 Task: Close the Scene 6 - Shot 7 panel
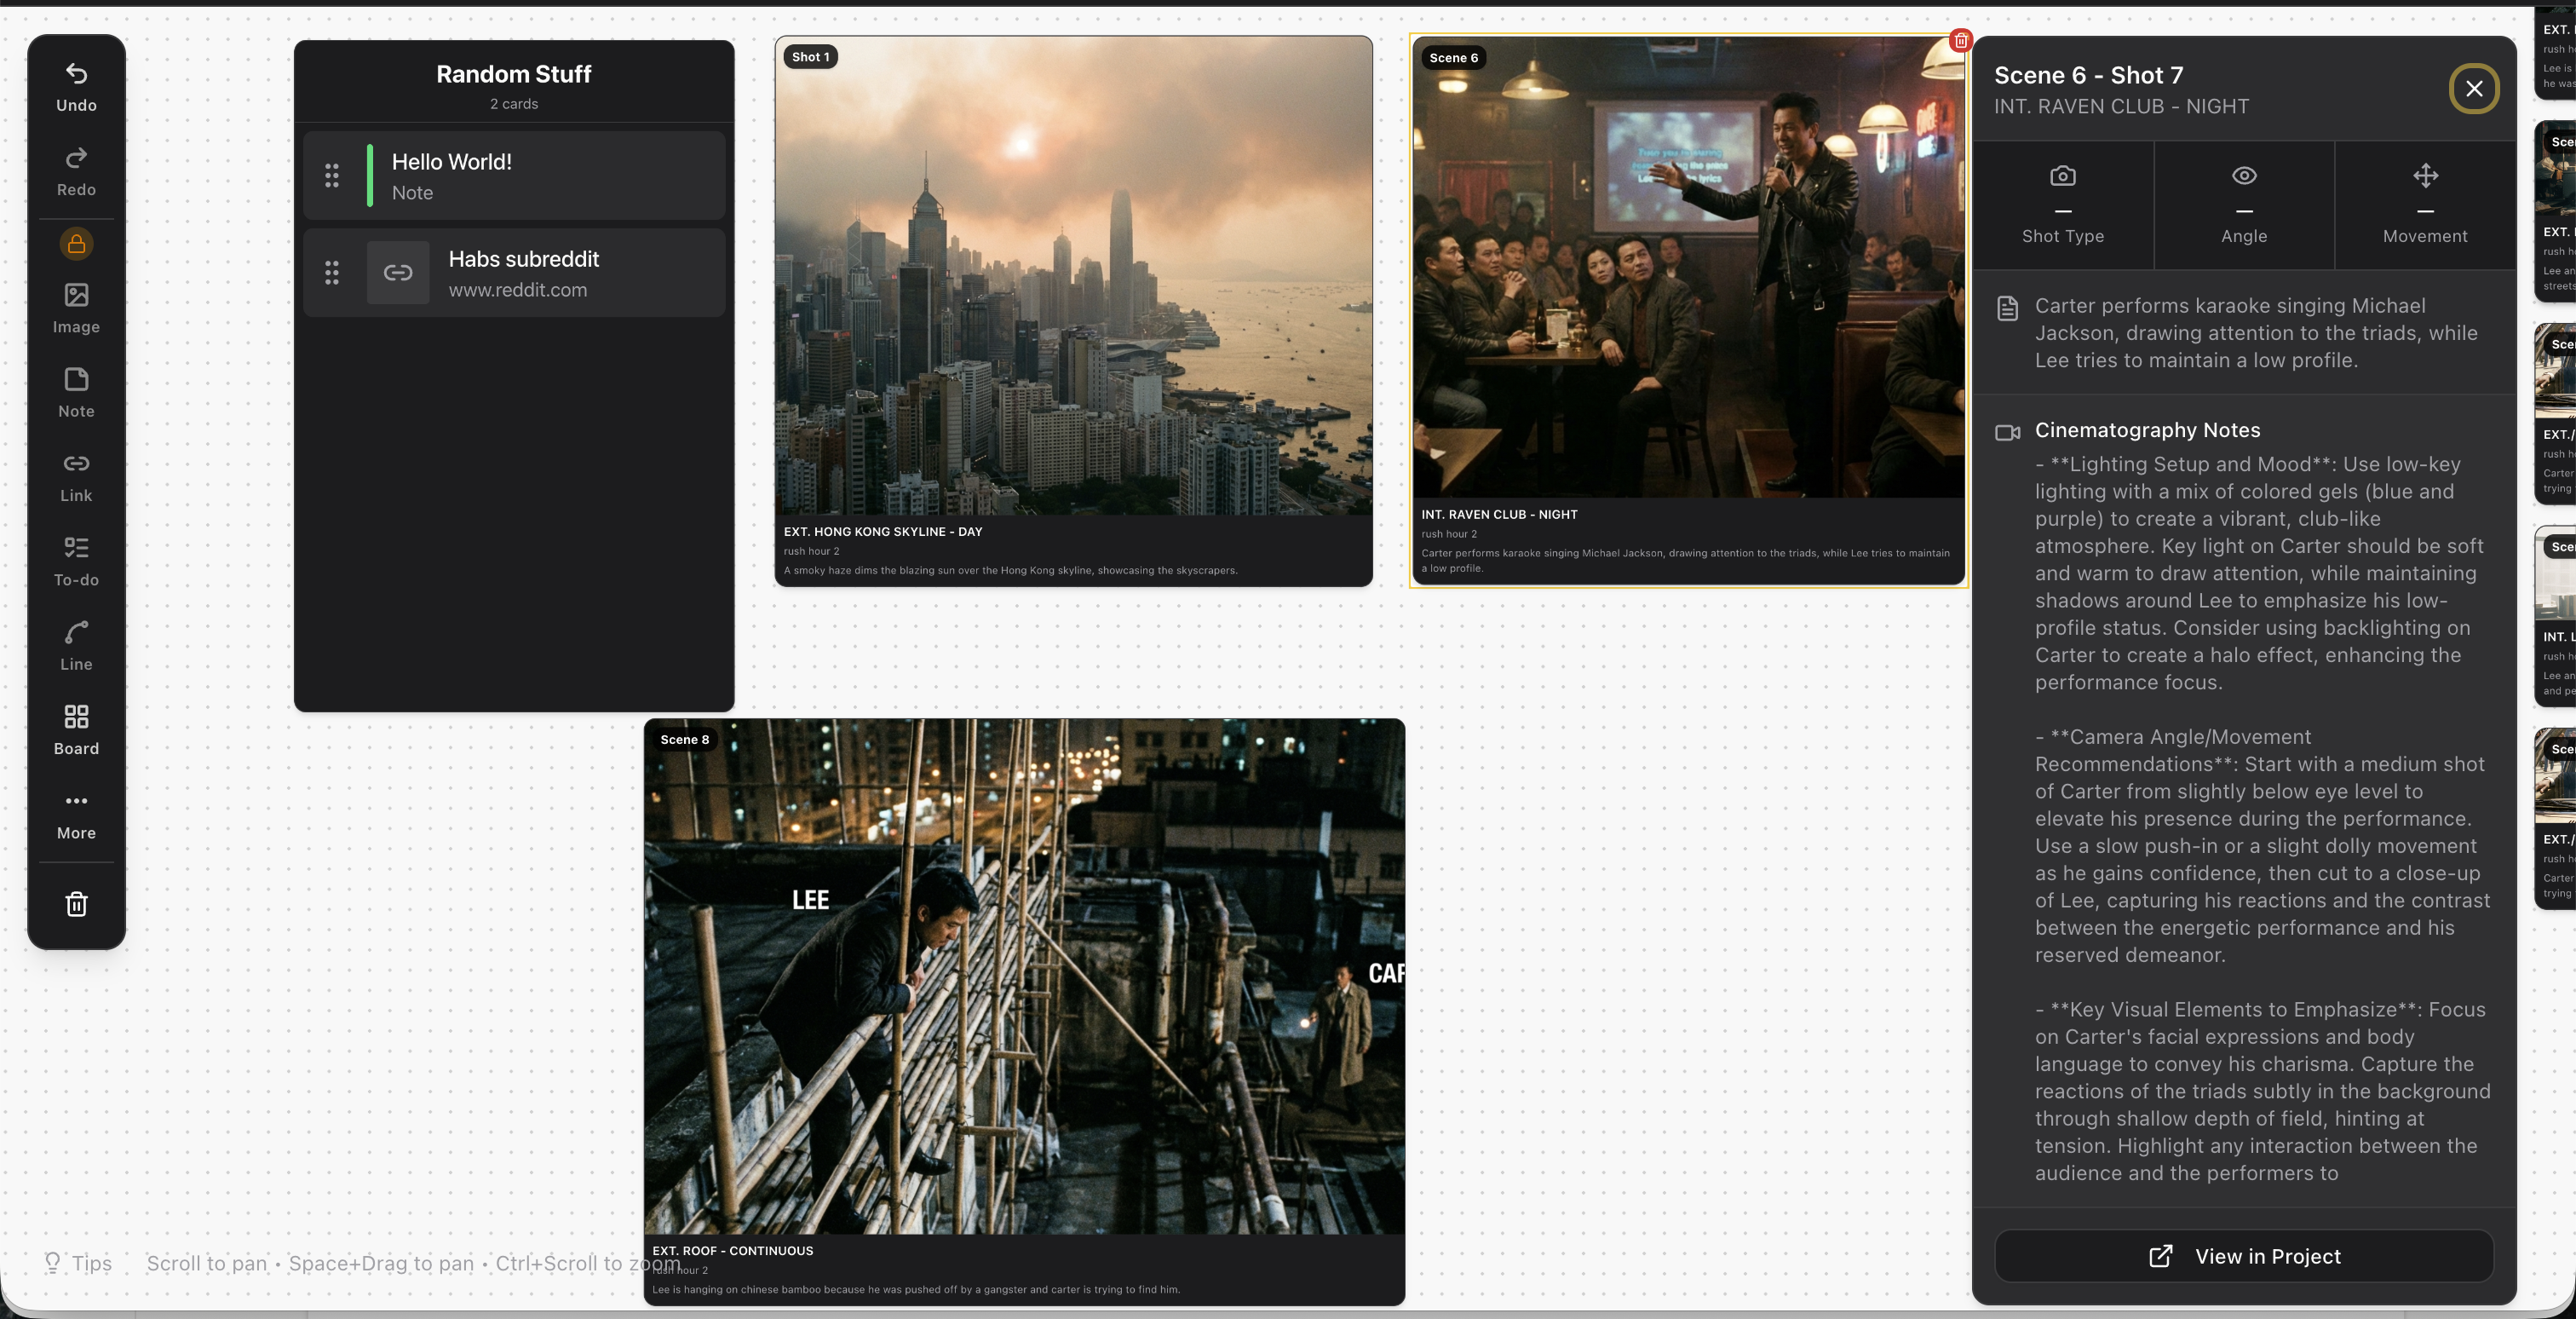tap(2474, 89)
